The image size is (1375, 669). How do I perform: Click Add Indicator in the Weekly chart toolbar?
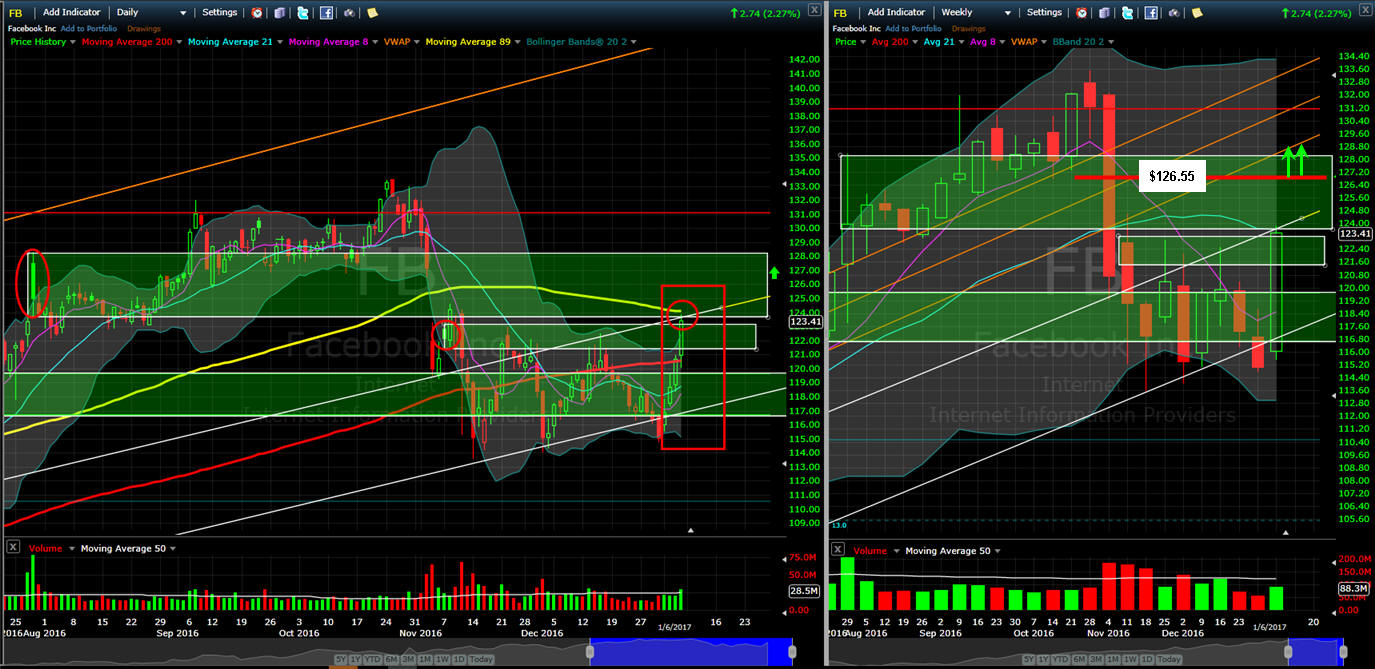coord(896,13)
